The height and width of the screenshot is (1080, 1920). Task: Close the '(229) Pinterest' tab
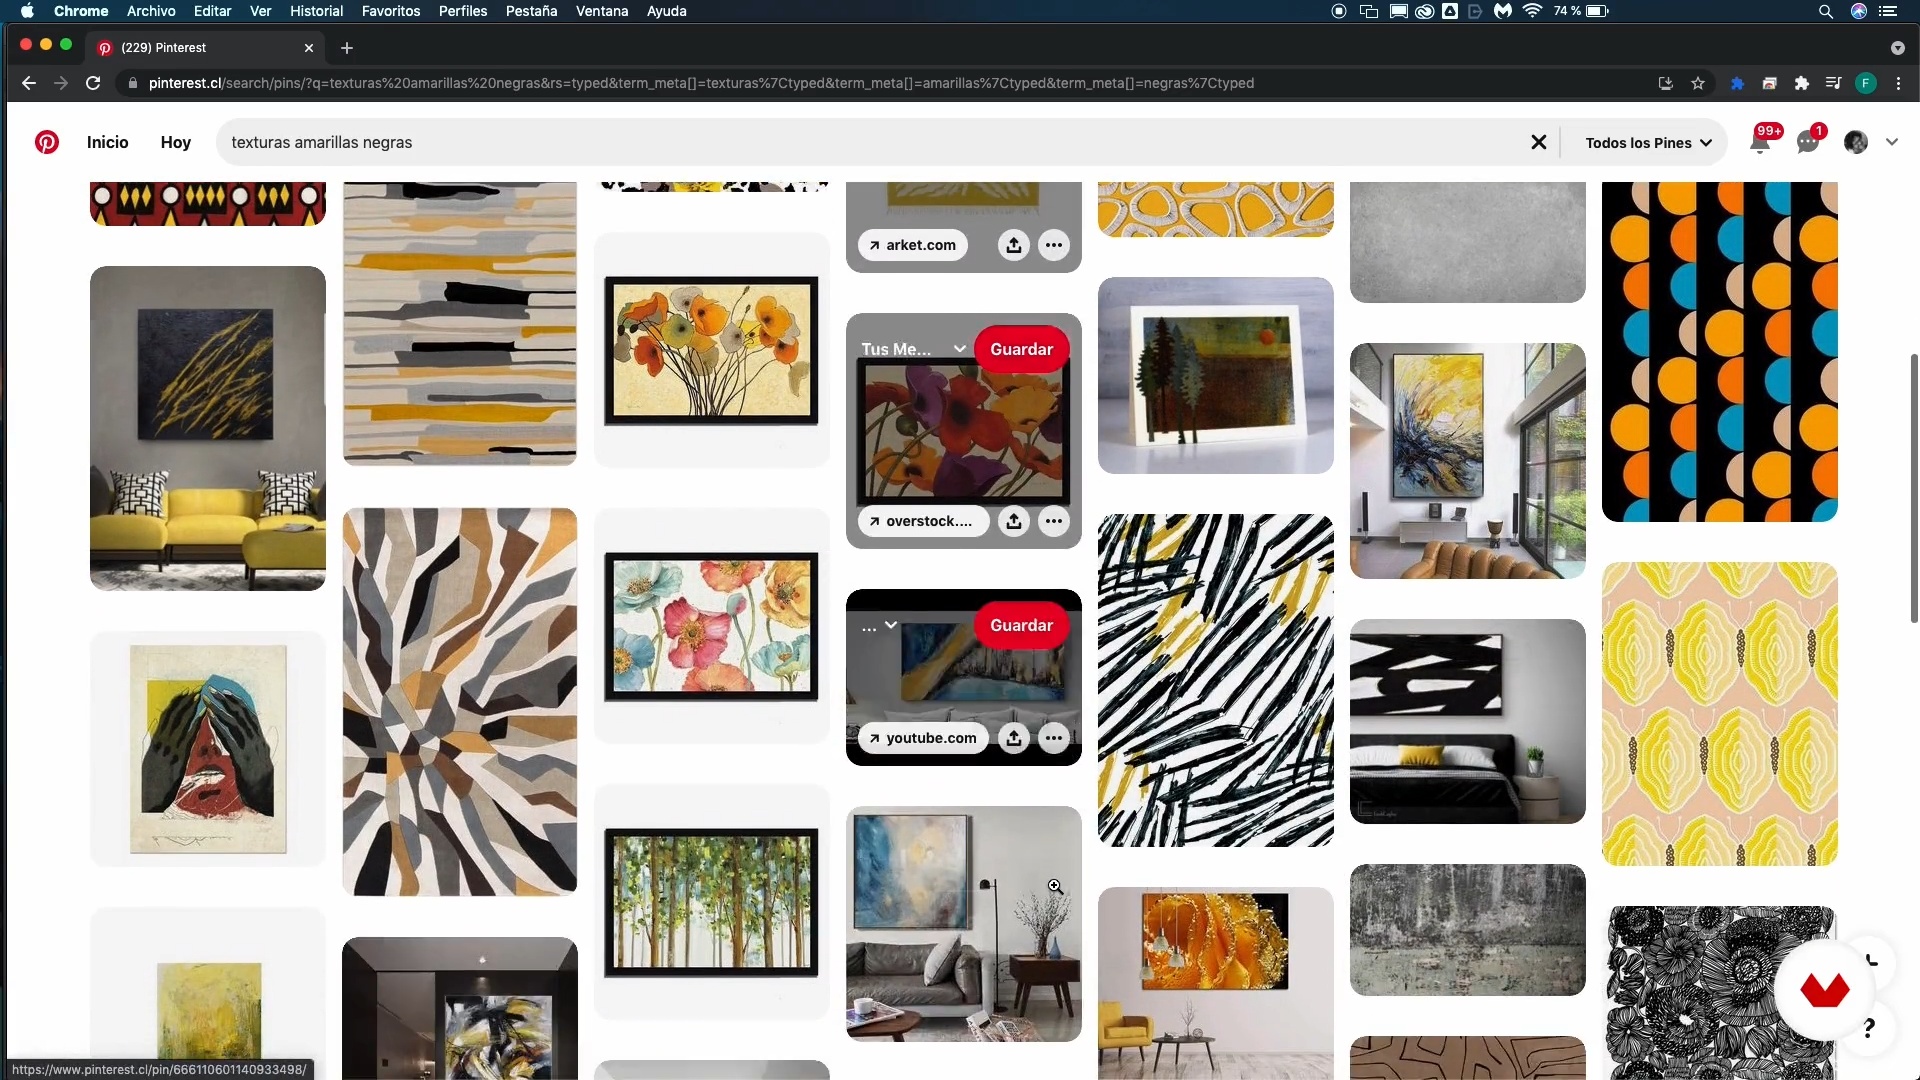(x=309, y=48)
